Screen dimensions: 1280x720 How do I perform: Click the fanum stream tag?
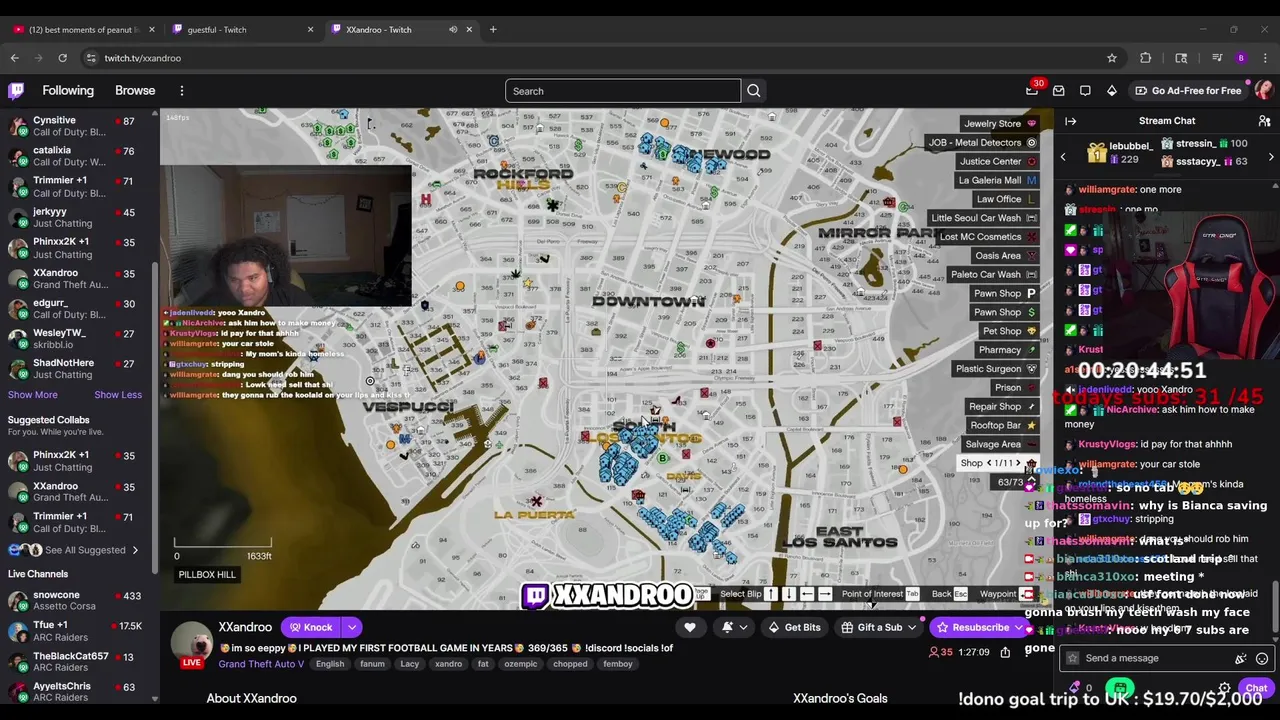pyautogui.click(x=372, y=664)
